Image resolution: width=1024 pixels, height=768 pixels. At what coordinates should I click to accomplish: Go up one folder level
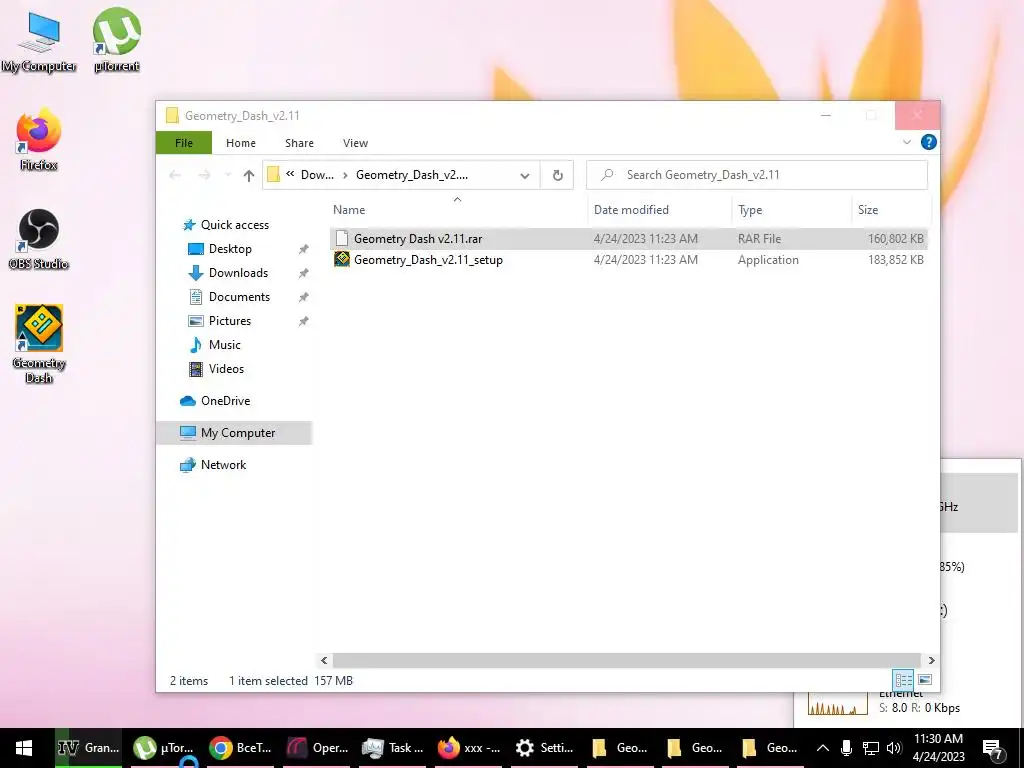pos(248,175)
